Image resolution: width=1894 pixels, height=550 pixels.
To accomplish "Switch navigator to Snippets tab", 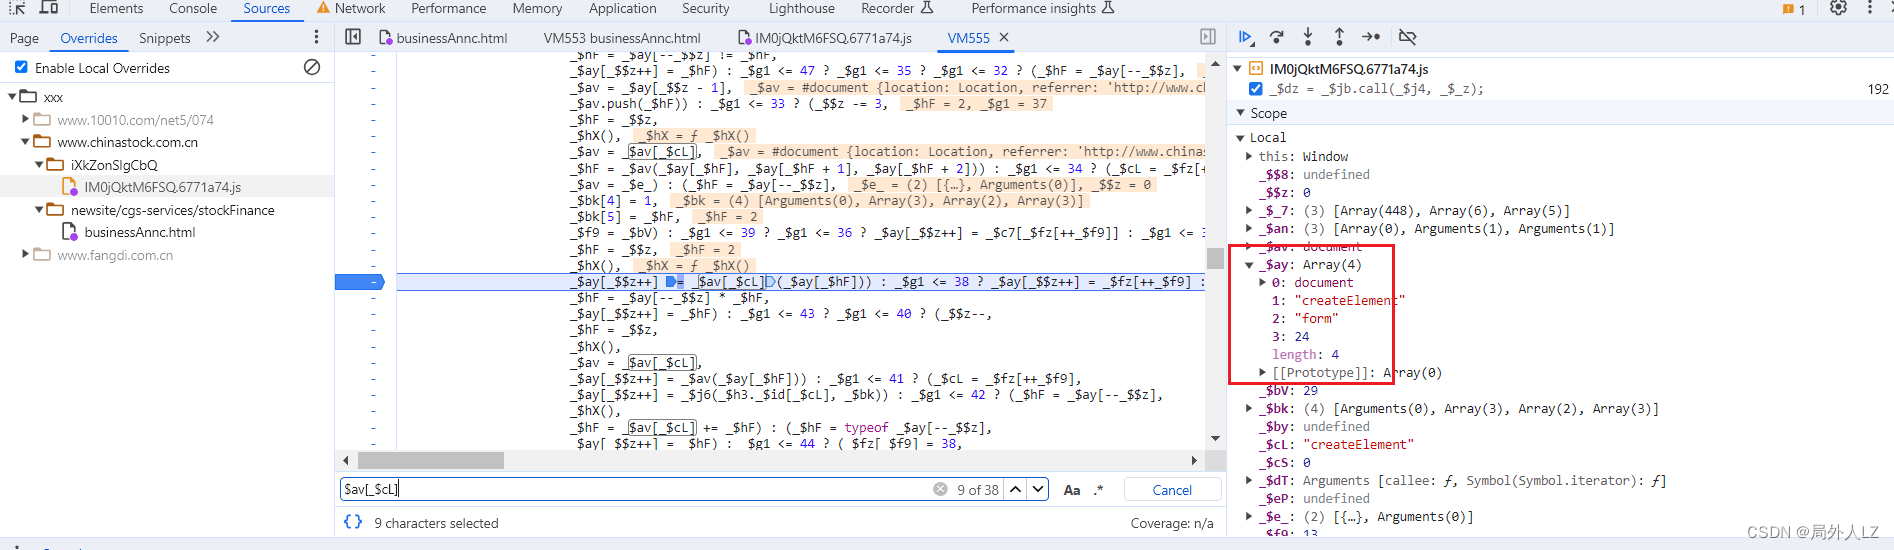I will tap(164, 38).
